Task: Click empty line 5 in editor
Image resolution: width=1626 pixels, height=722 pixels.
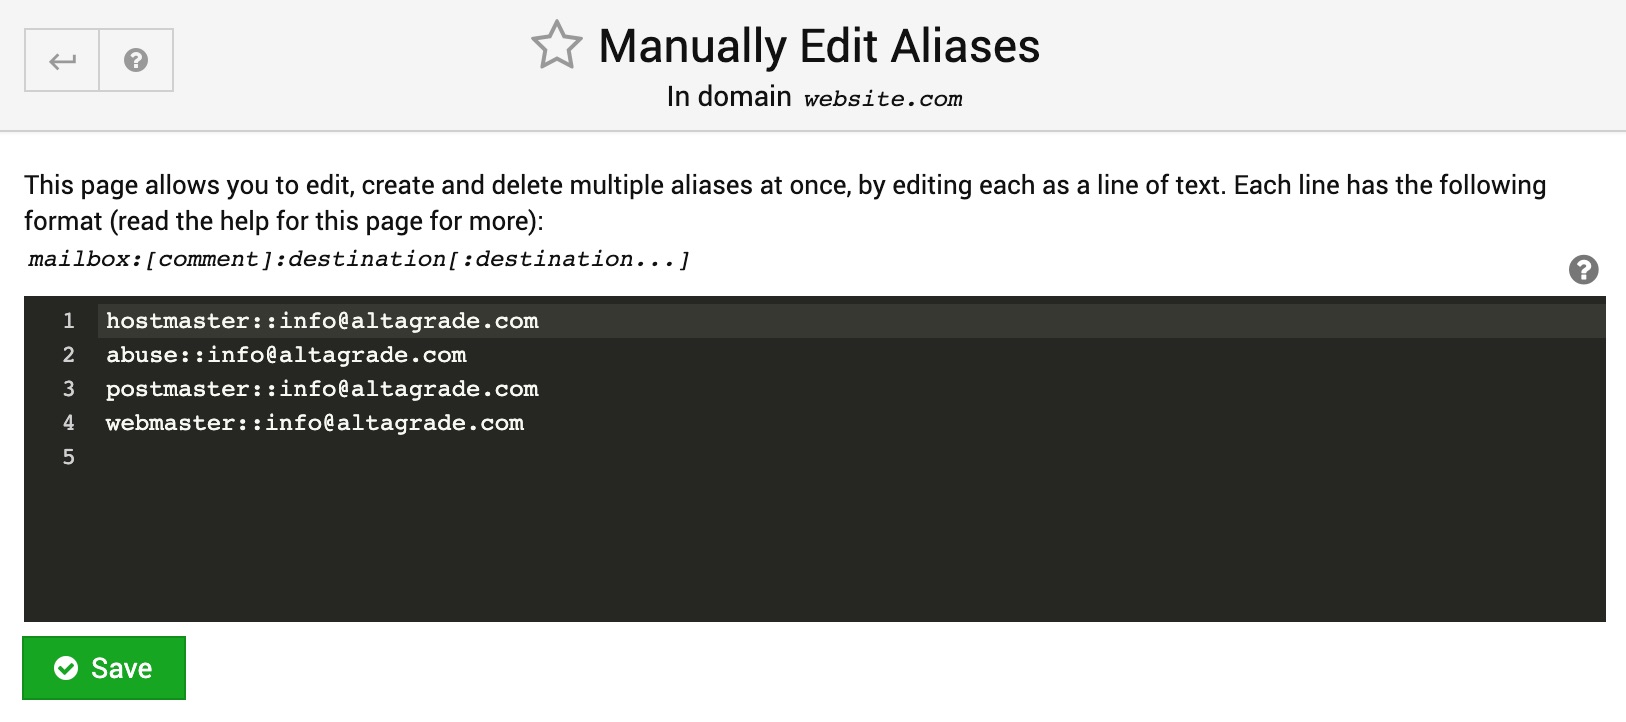Action: (x=852, y=457)
